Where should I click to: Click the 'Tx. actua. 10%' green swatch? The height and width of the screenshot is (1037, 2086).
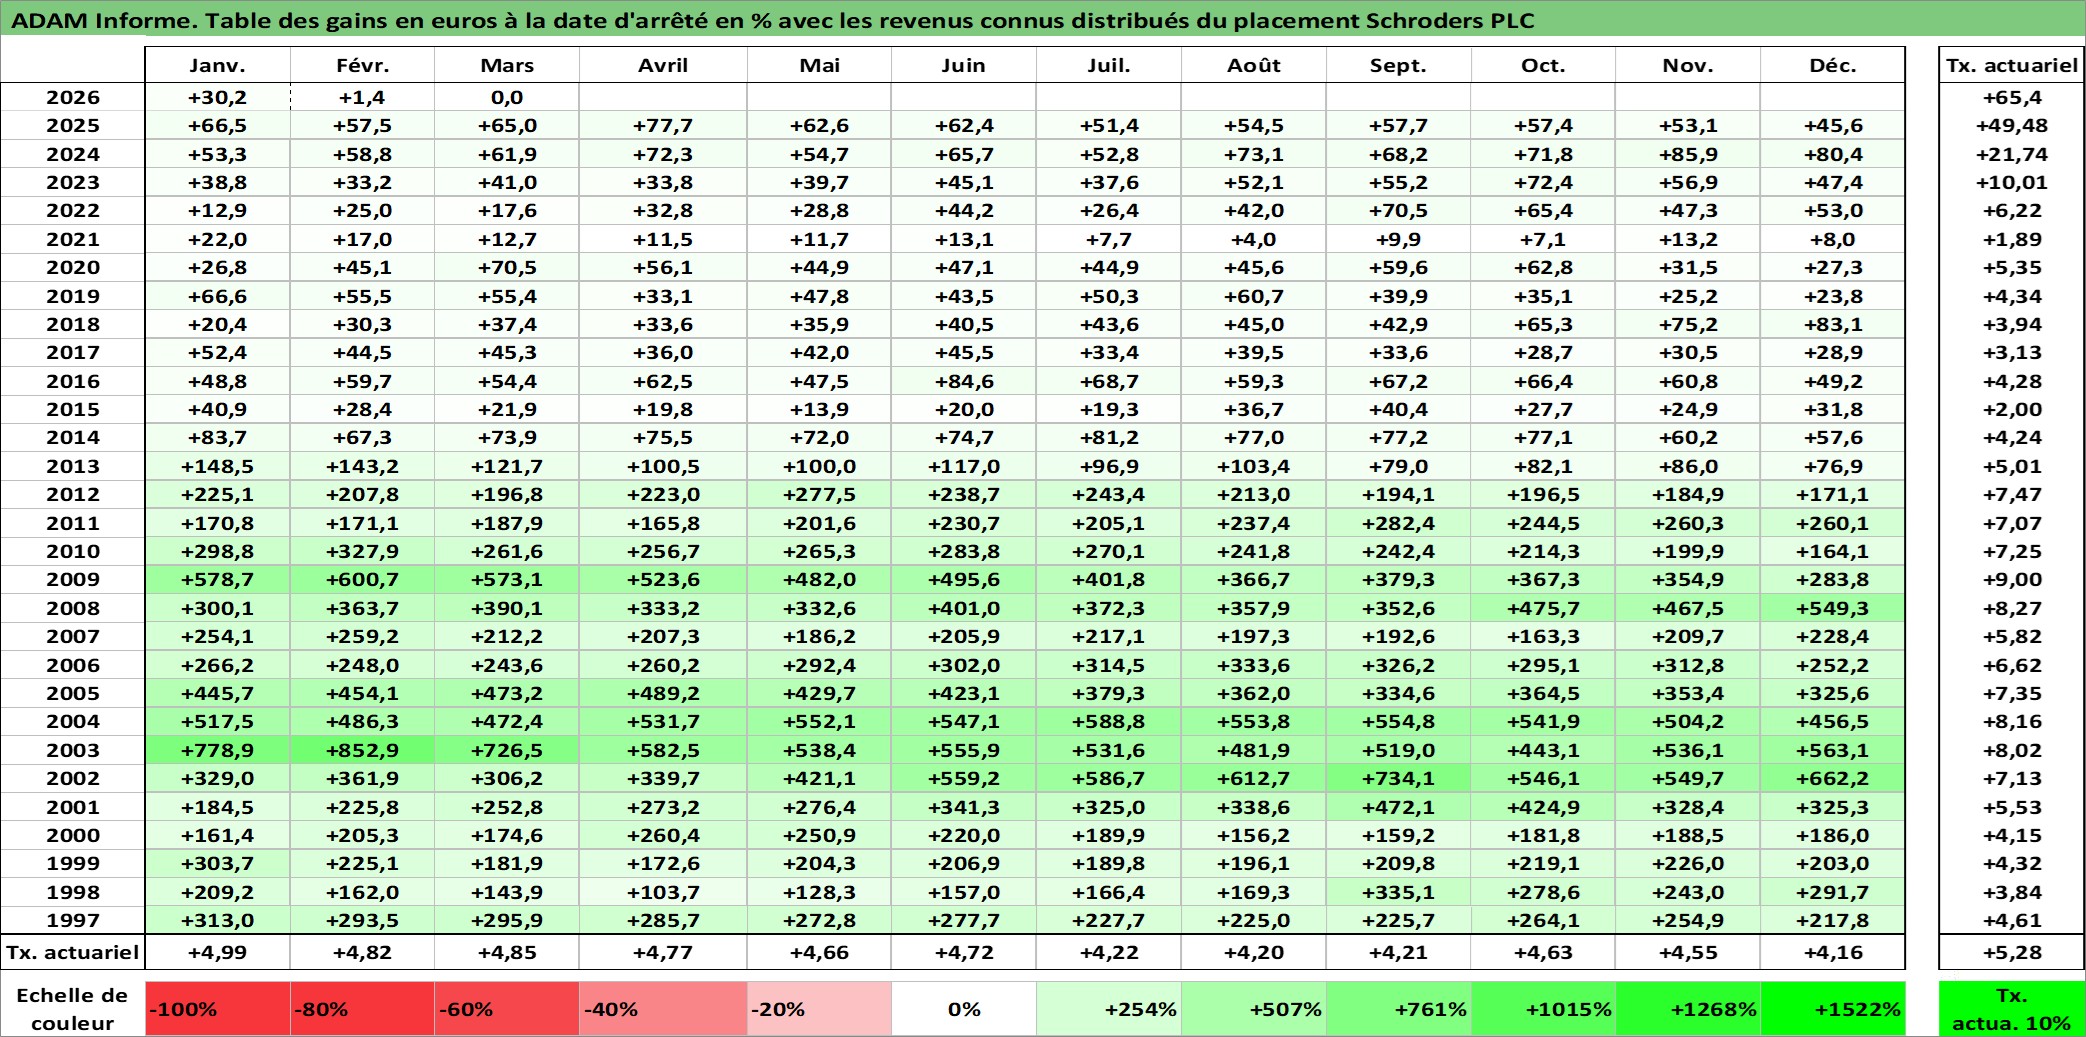(x=2012, y=1008)
